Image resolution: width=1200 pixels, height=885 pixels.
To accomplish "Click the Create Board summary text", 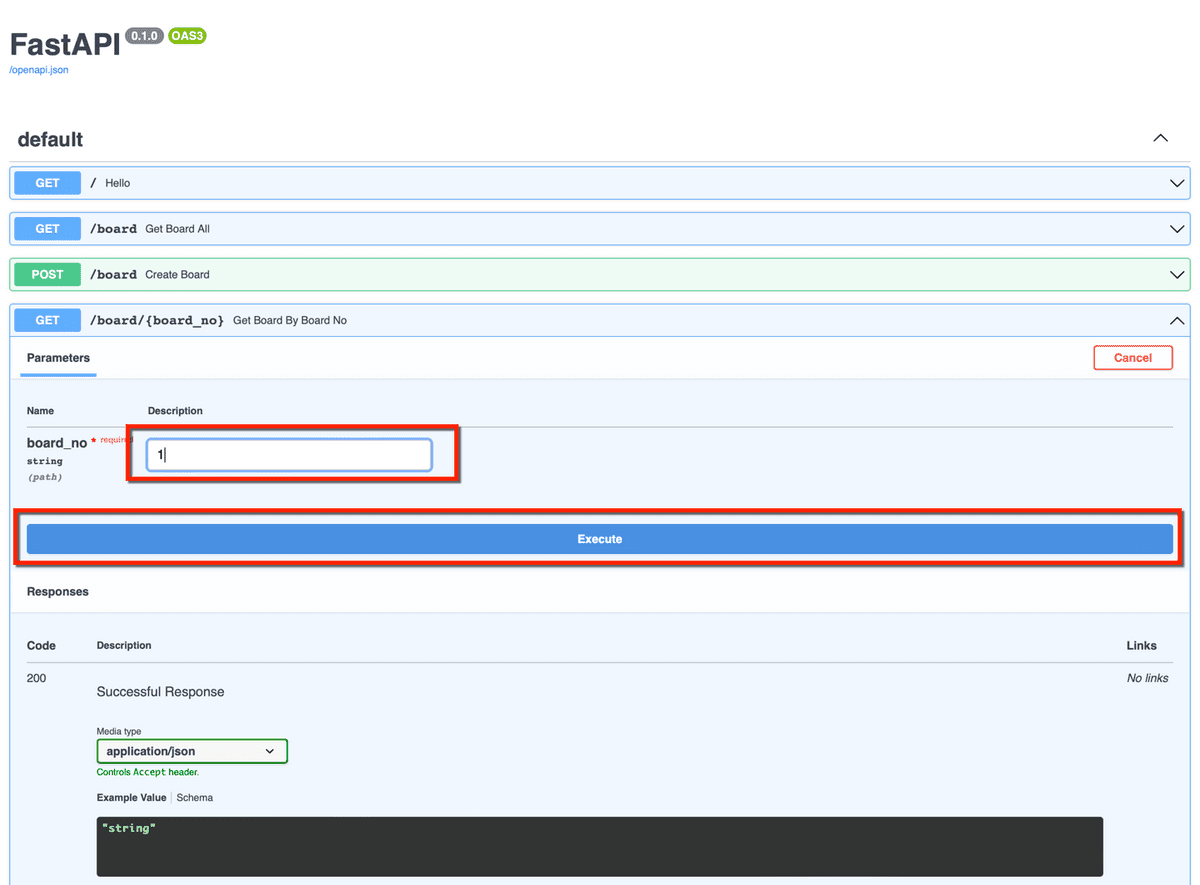I will pos(178,274).
